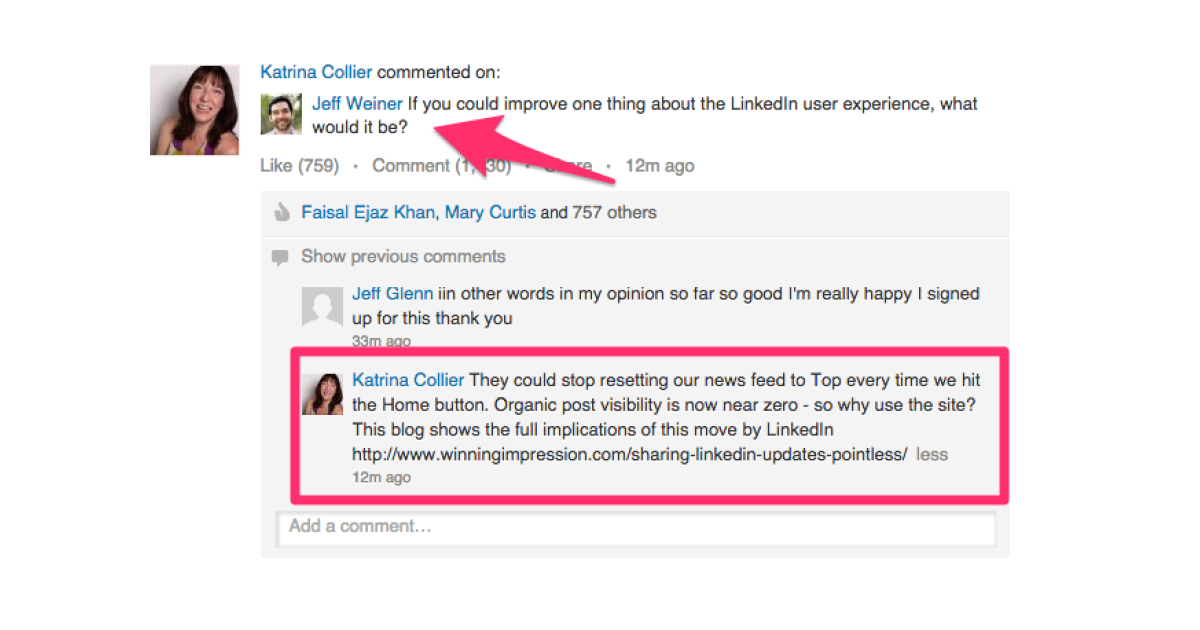Image resolution: width=1200 pixels, height=630 pixels.
Task: Open Faisal Ejaz Khan's profile
Action: (368, 212)
